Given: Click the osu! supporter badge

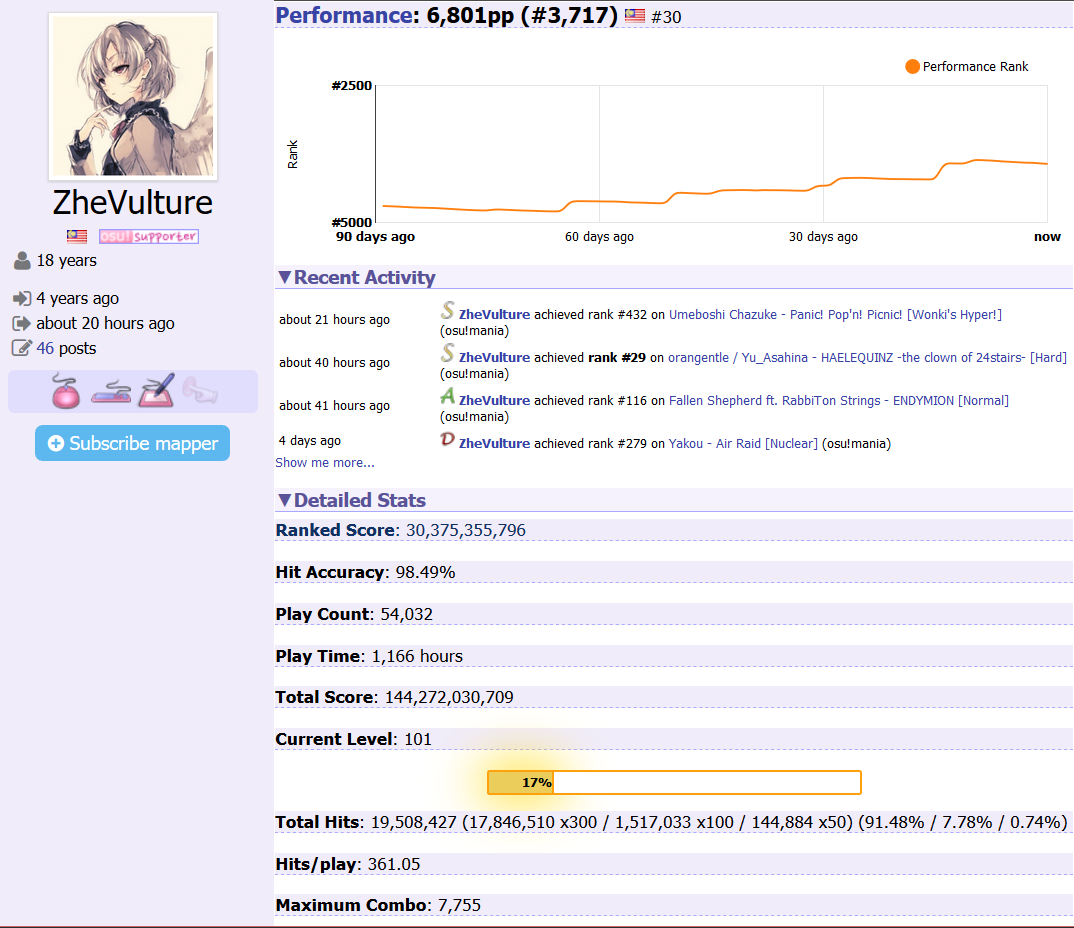Looking at the screenshot, I should click(148, 237).
